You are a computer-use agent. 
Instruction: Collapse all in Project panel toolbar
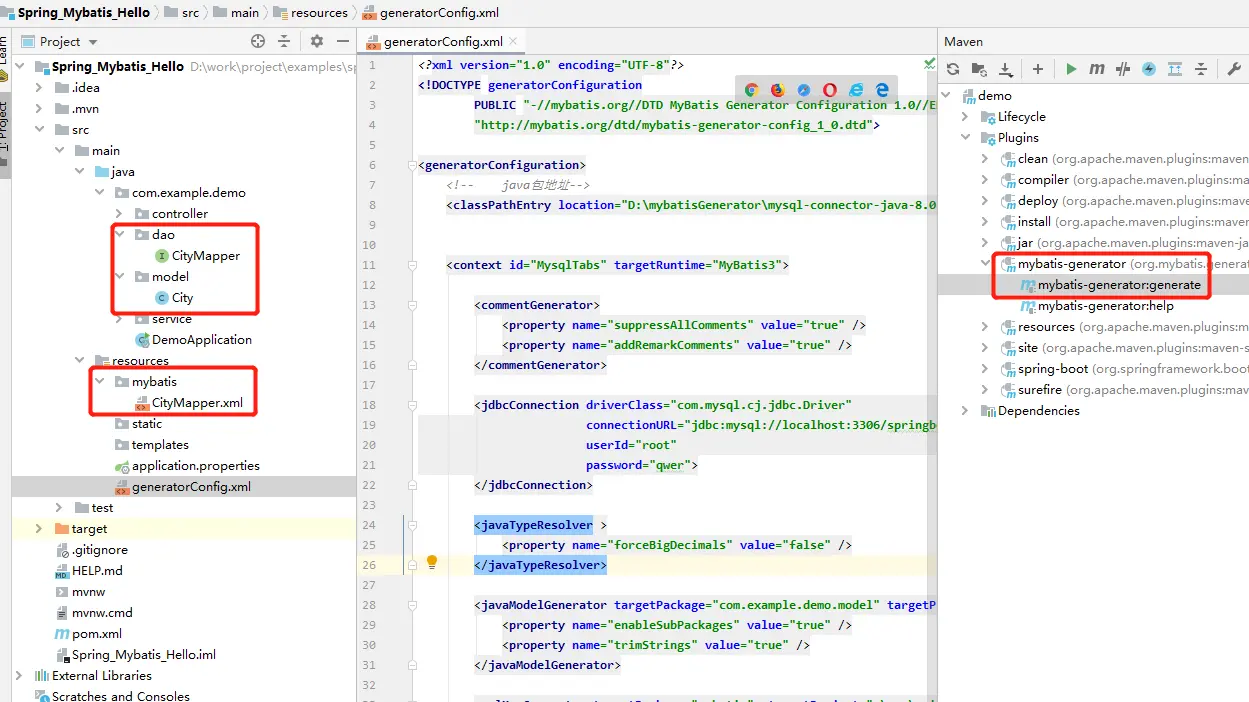(284, 41)
